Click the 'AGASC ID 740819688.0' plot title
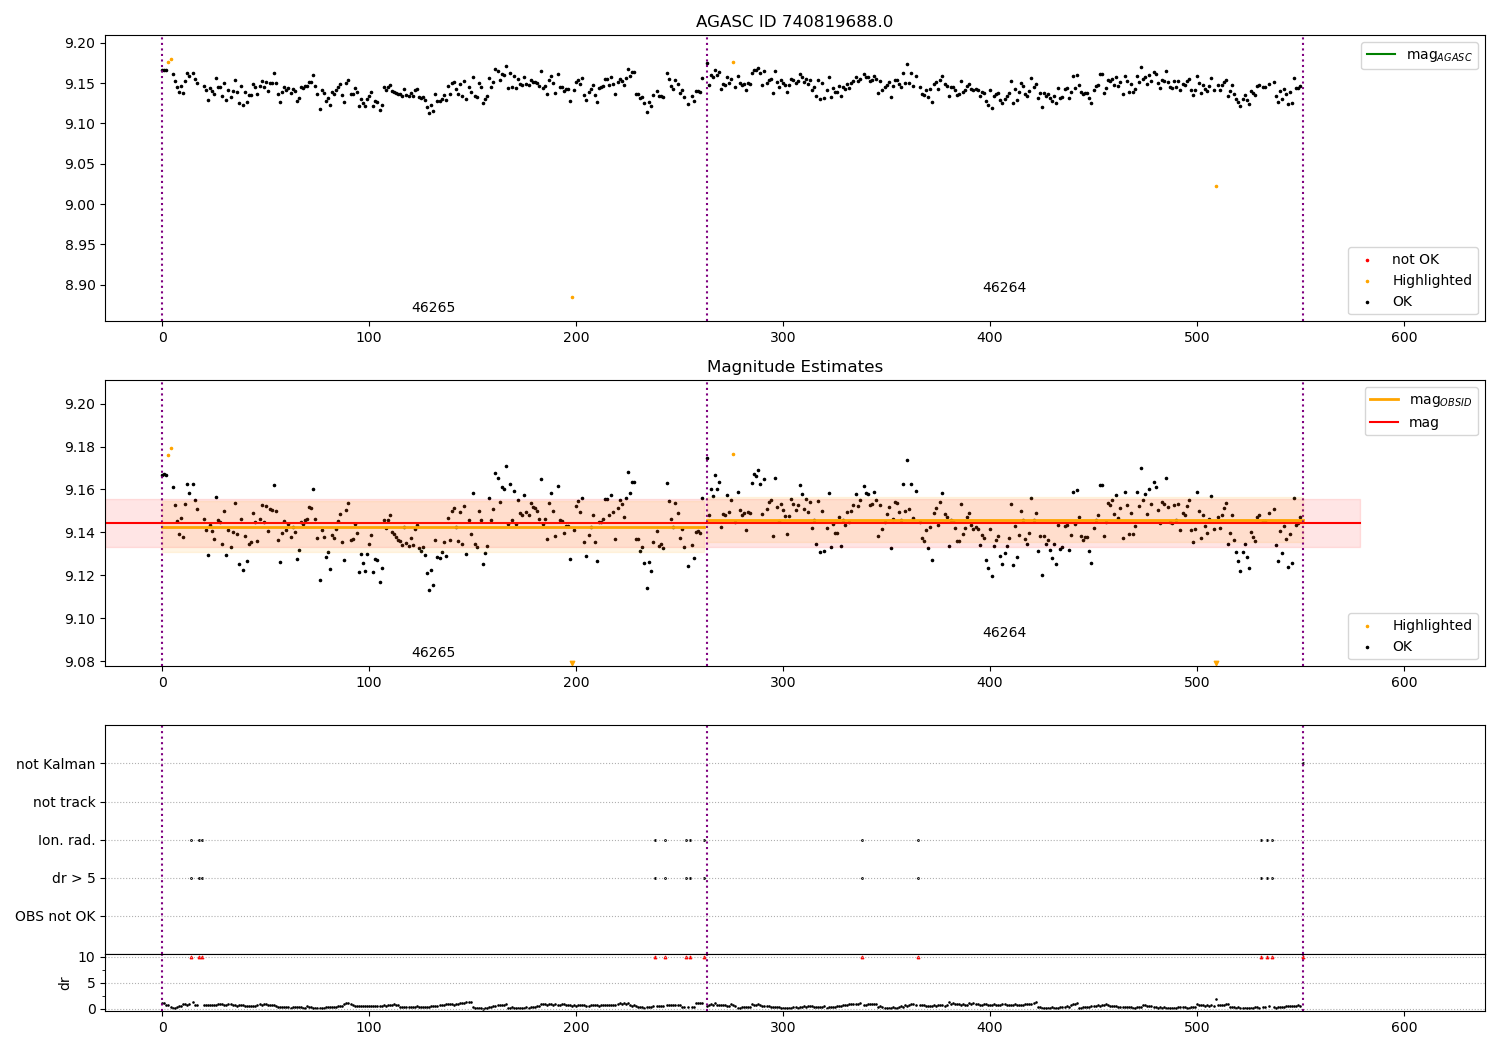1500x1050 pixels. pos(794,22)
